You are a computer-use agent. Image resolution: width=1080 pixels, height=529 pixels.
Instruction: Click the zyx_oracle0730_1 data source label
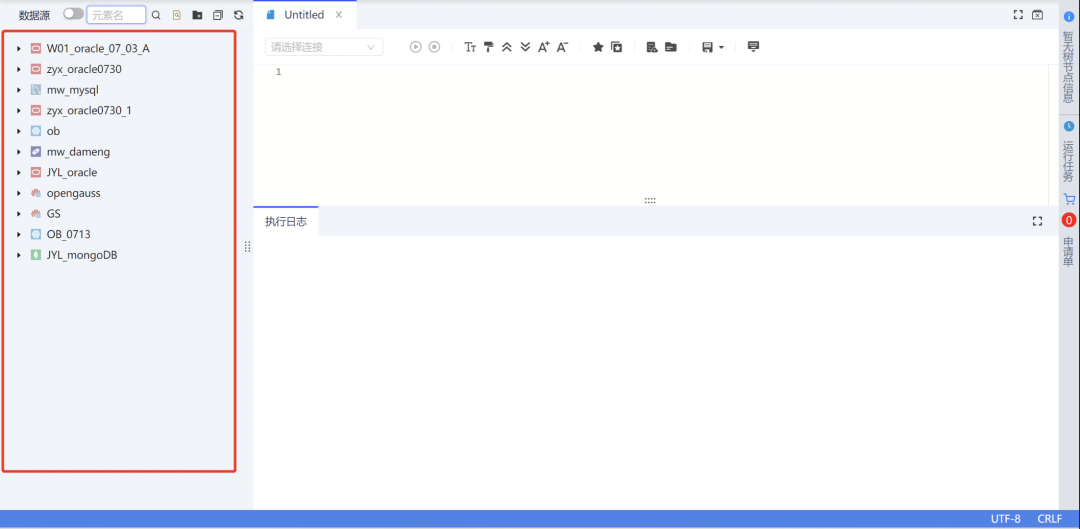tap(89, 111)
